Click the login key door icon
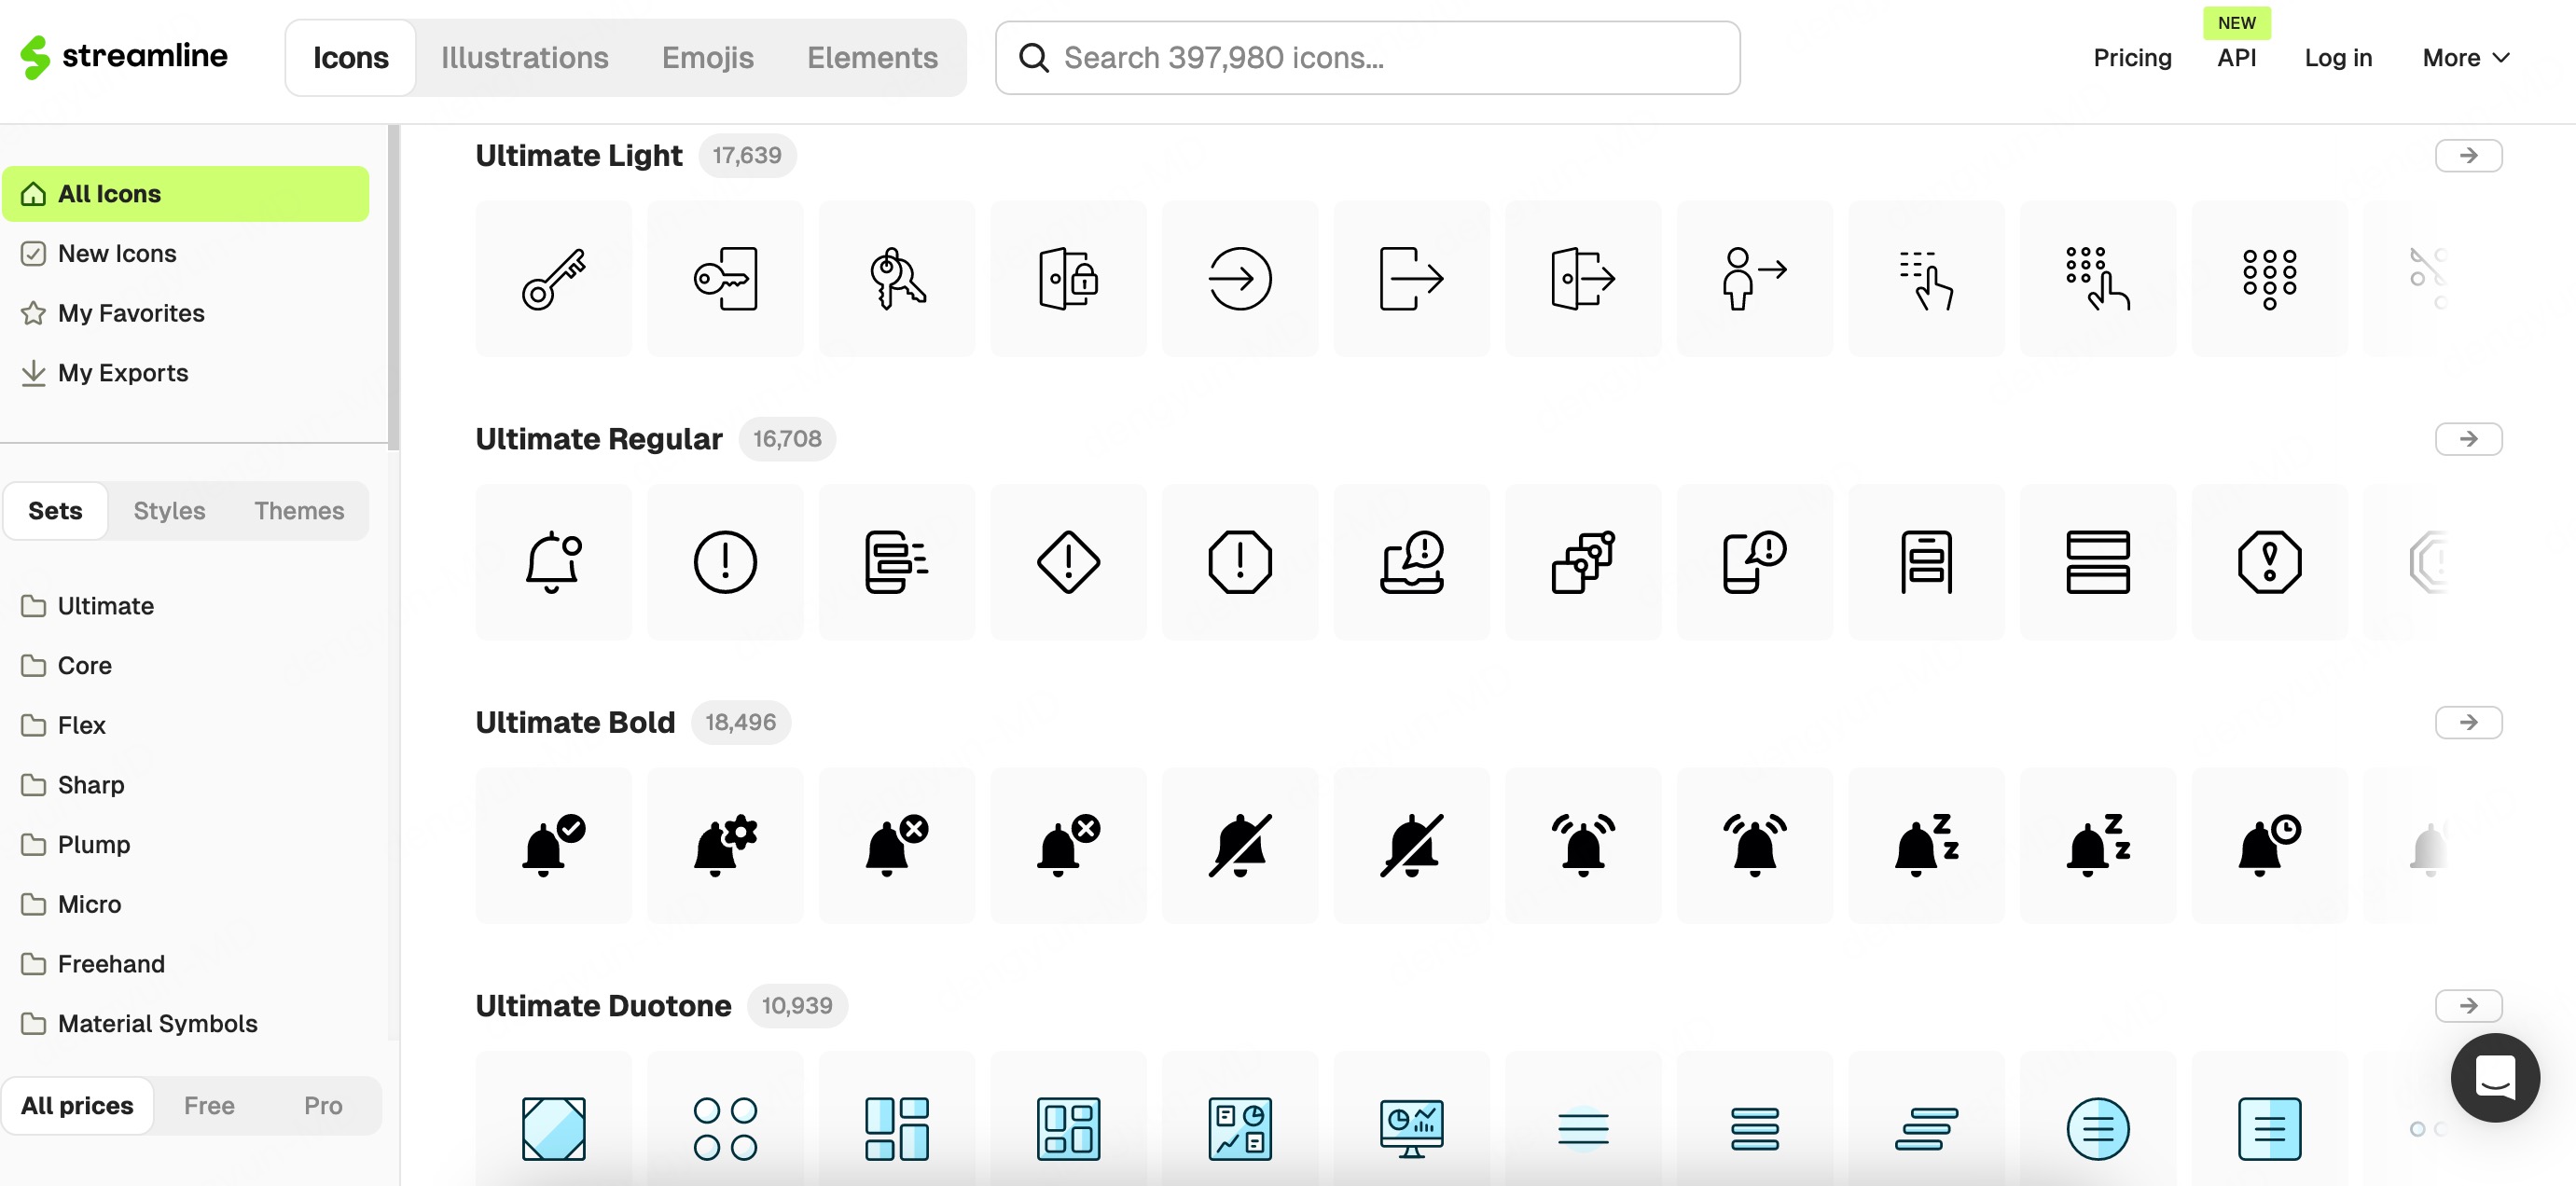 [725, 278]
